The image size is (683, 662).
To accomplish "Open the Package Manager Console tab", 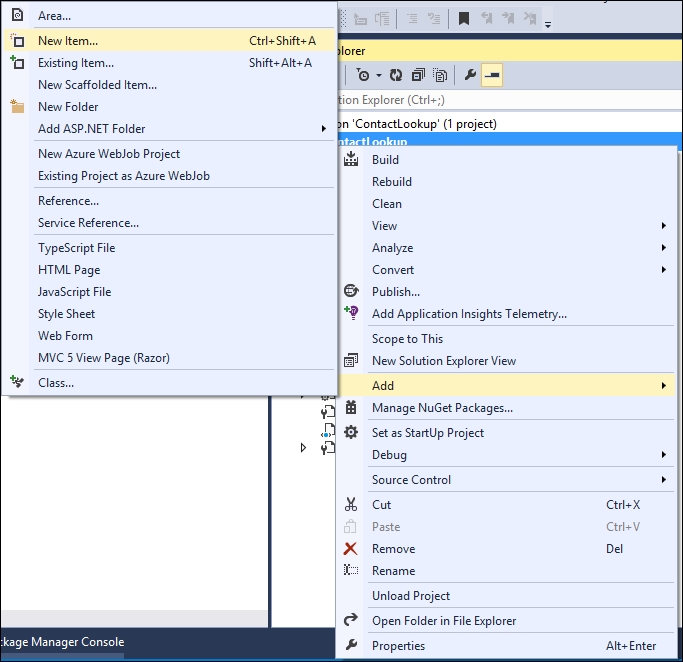I will point(62,642).
